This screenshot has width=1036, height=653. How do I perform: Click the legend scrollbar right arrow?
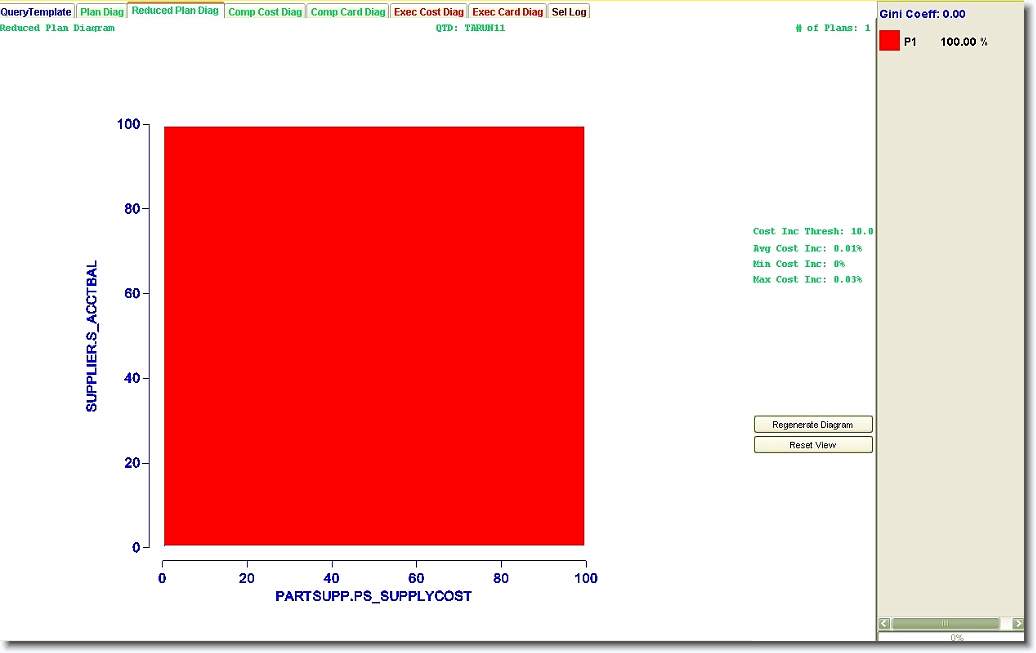pos(1018,623)
